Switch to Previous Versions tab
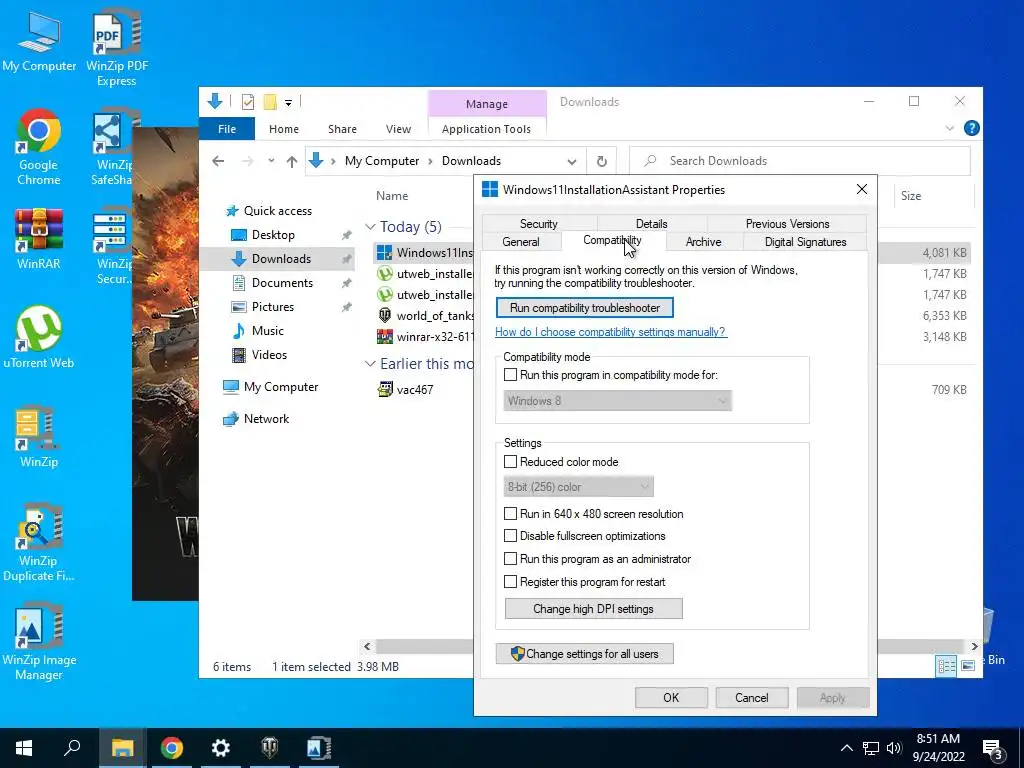1024x768 pixels. coord(788,223)
